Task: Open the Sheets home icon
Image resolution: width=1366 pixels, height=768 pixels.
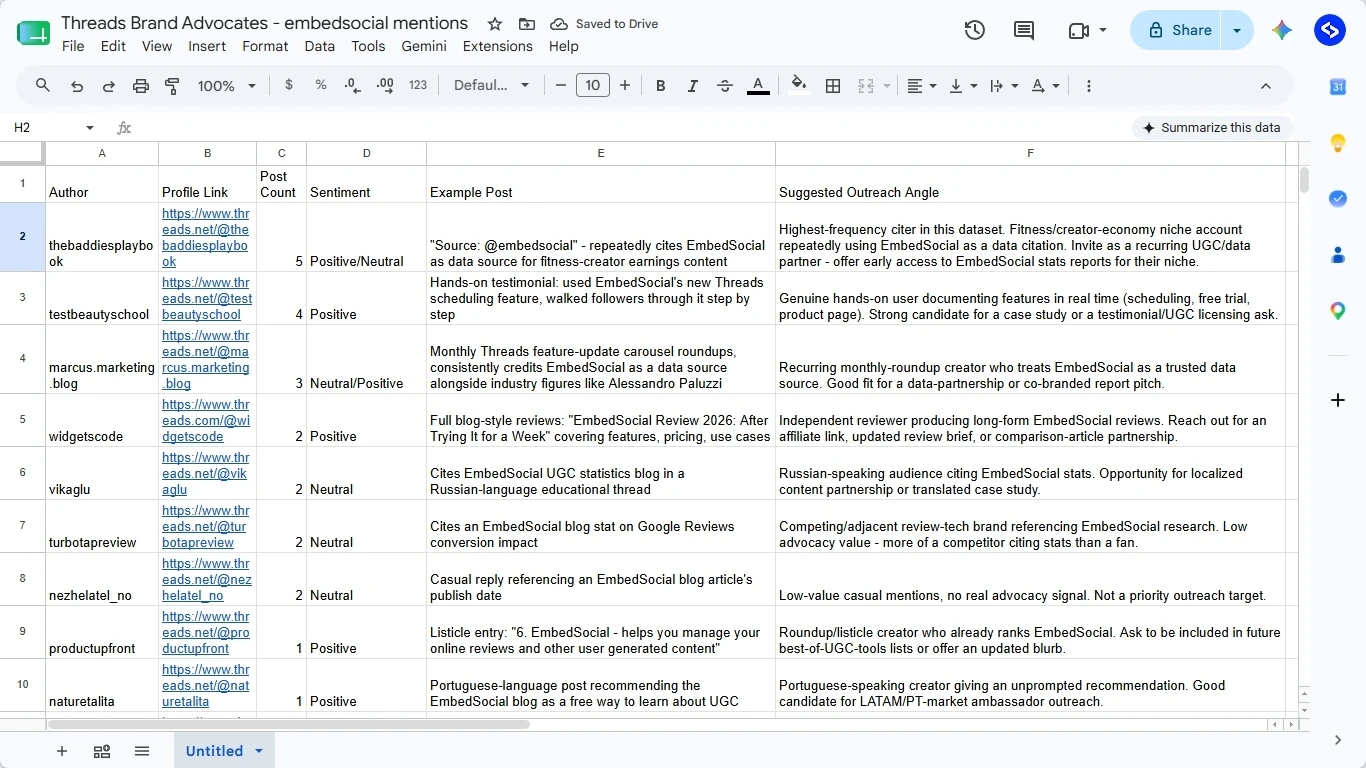Action: (33, 32)
